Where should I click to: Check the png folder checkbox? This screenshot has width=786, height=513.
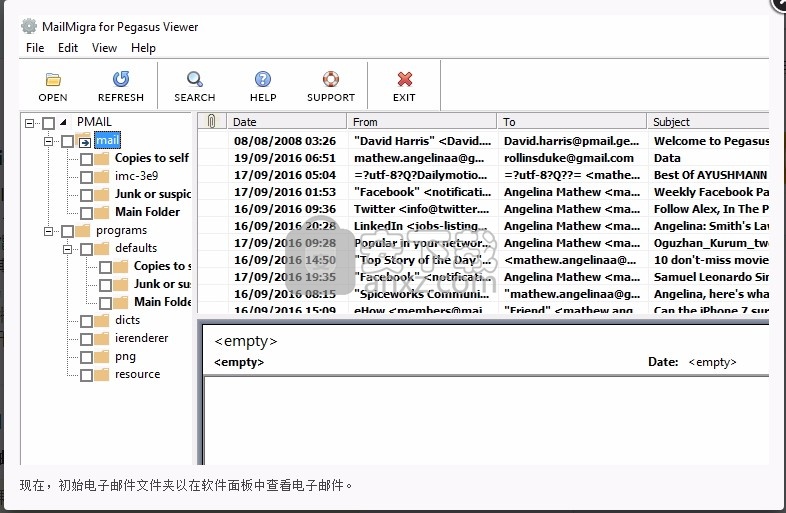(x=86, y=357)
